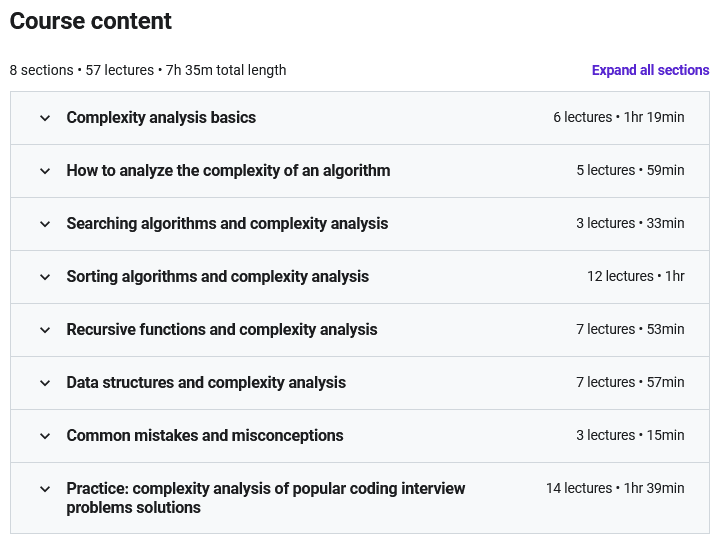
Task: Click 'Data structures and complexity analysis' title
Action: (x=206, y=383)
